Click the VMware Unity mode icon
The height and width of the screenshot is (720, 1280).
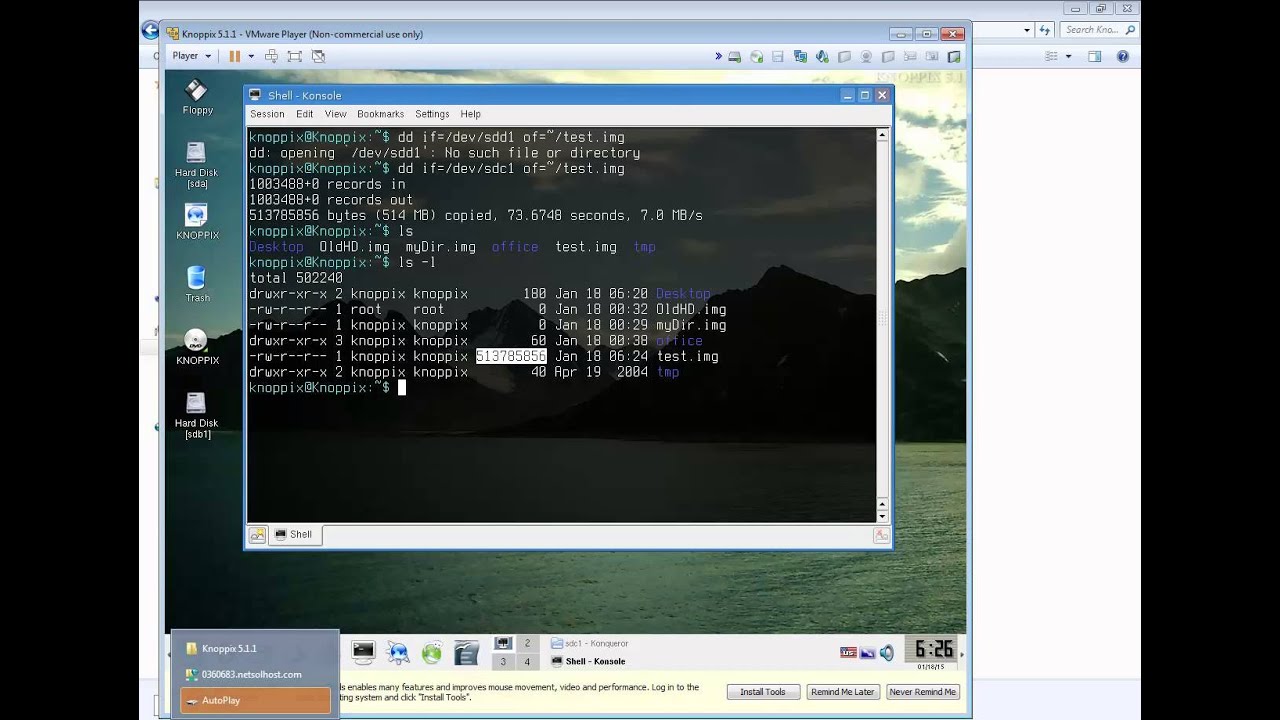pos(316,56)
